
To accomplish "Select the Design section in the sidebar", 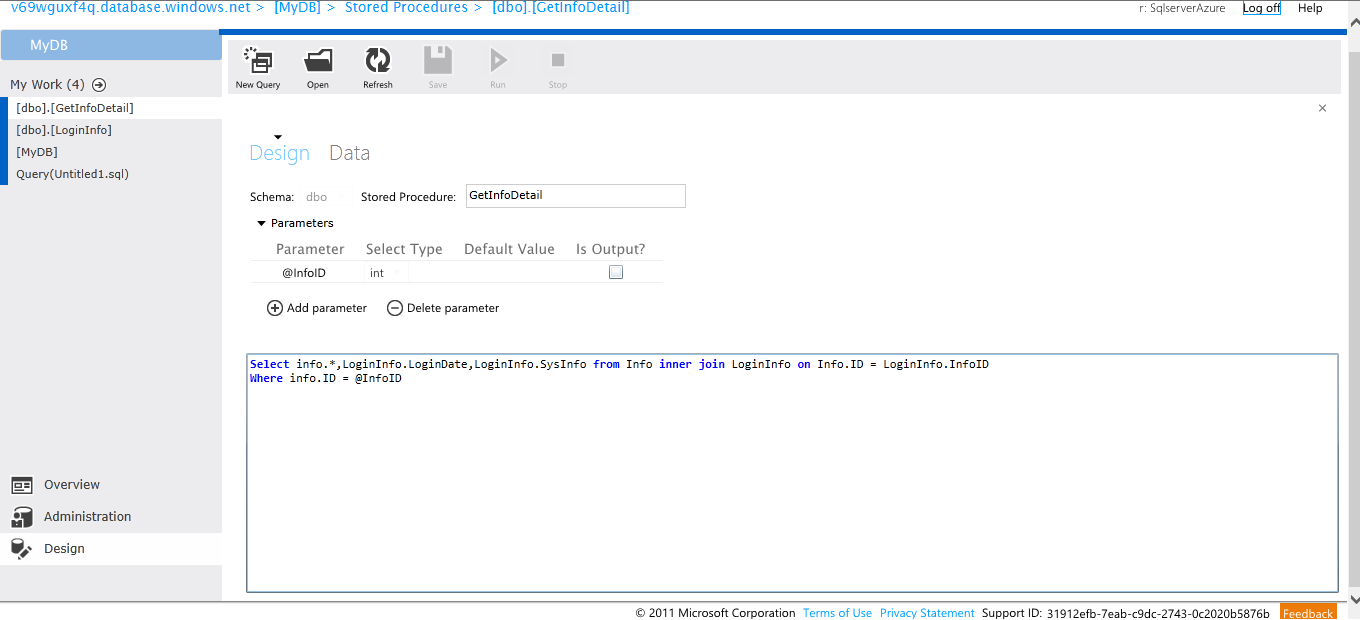I will pyautogui.click(x=63, y=548).
